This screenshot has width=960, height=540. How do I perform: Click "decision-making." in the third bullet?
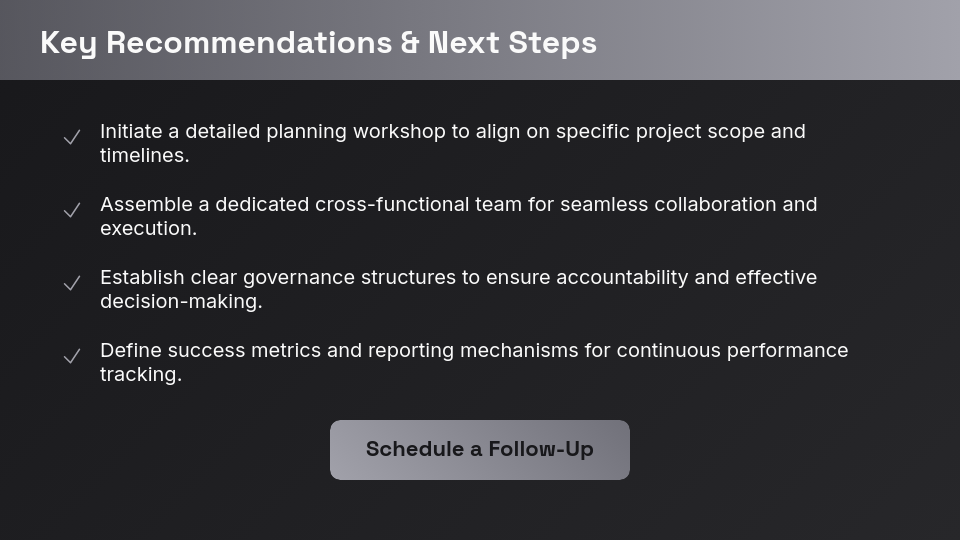pyautogui.click(x=181, y=302)
